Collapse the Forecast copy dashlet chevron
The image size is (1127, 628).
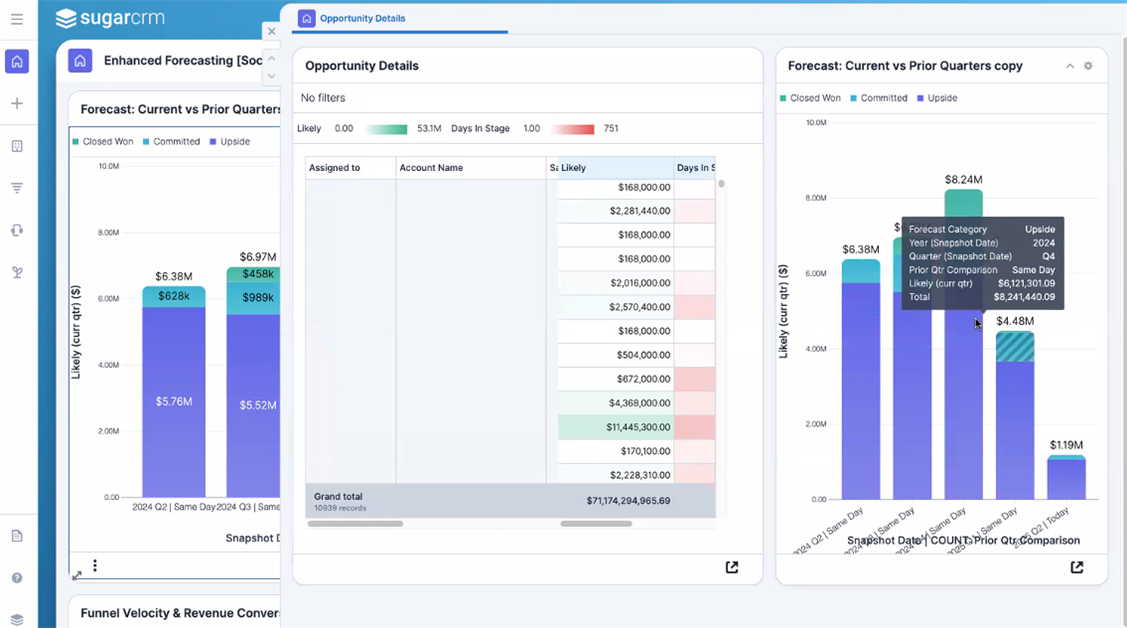(1070, 66)
